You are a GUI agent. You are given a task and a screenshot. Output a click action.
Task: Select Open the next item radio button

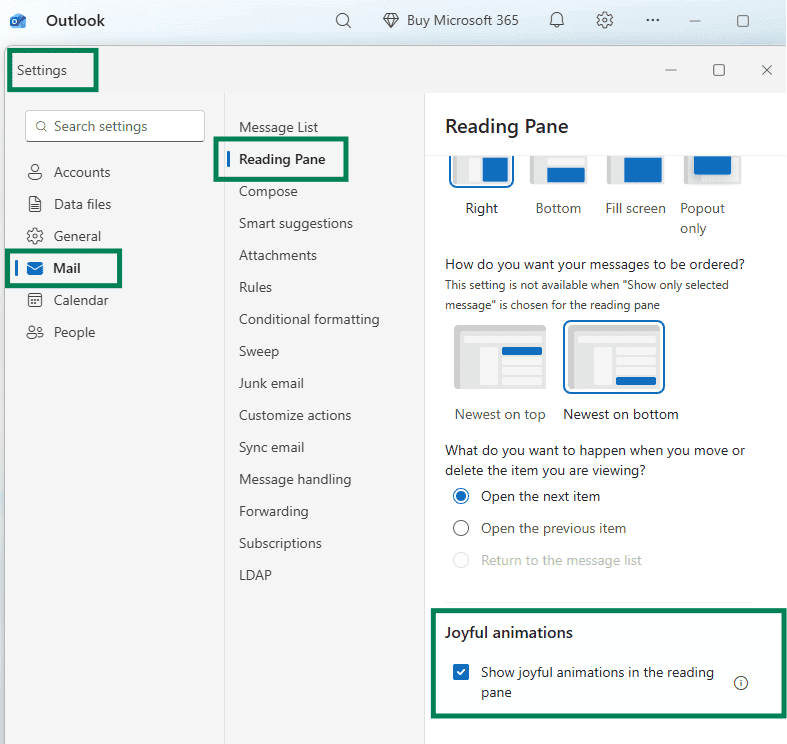pos(461,497)
